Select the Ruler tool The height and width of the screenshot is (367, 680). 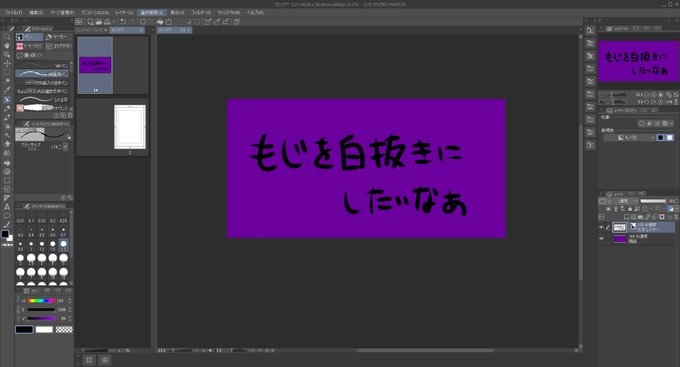[x=7, y=198]
